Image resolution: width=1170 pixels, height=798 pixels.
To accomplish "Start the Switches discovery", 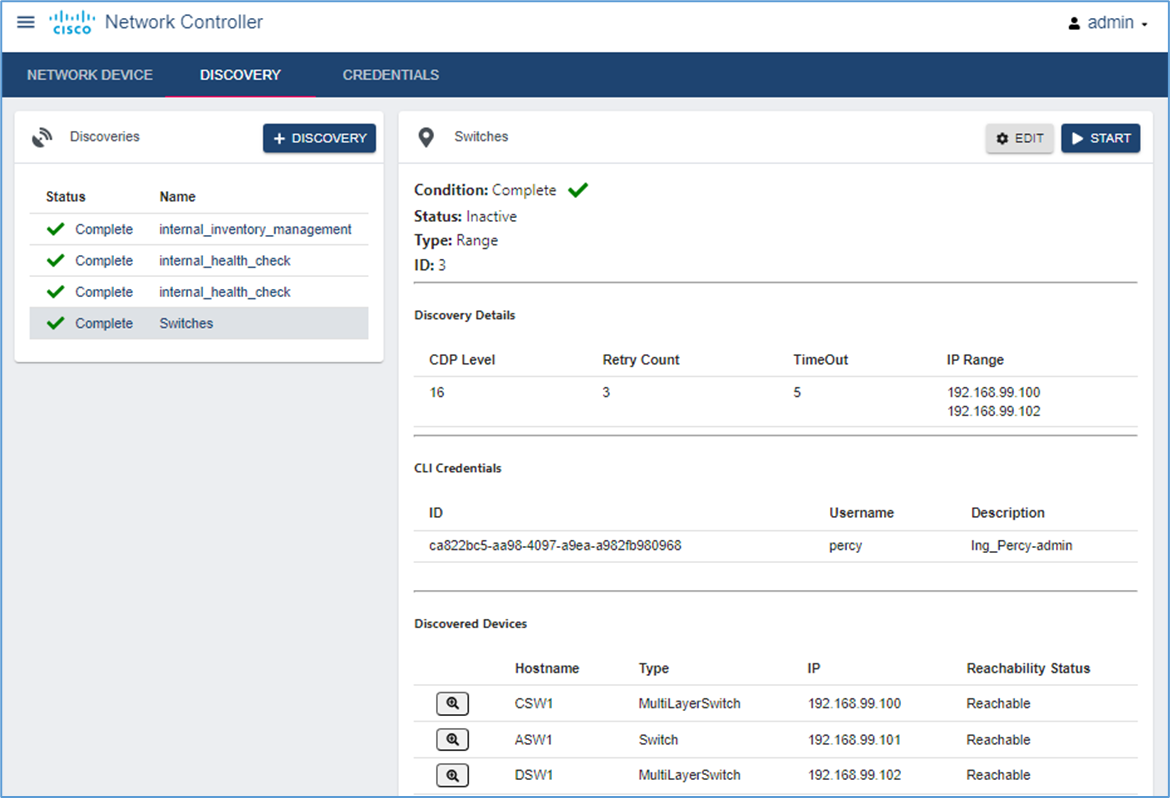I will pos(1100,138).
